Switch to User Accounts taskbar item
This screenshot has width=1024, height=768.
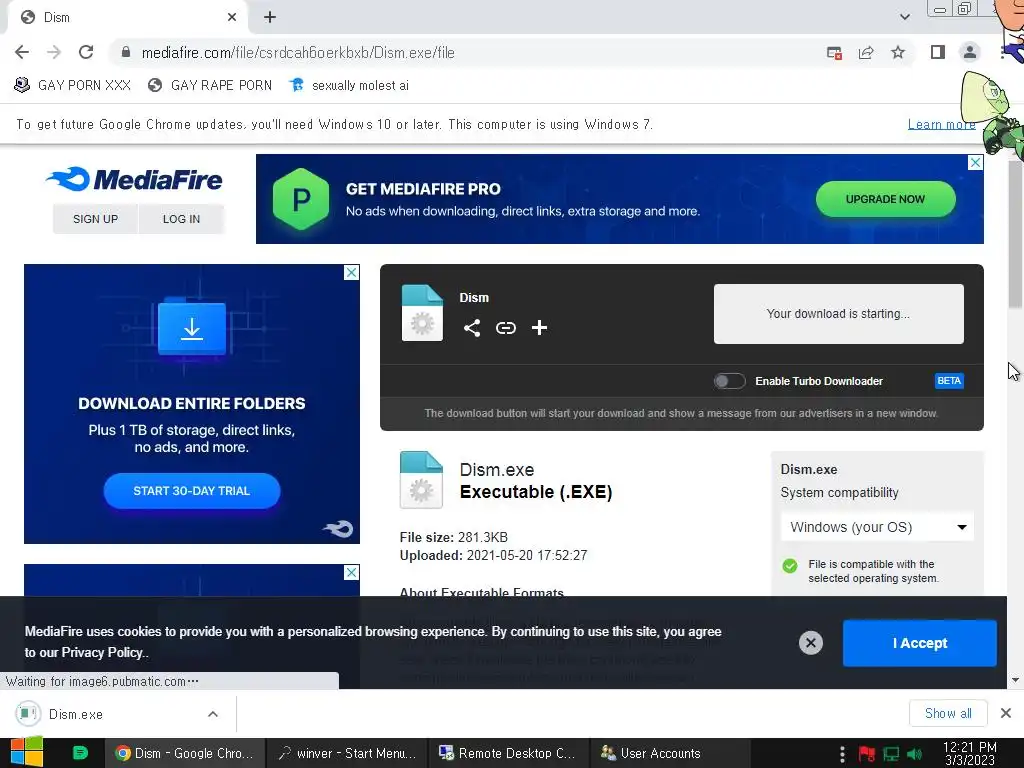[x=671, y=753]
